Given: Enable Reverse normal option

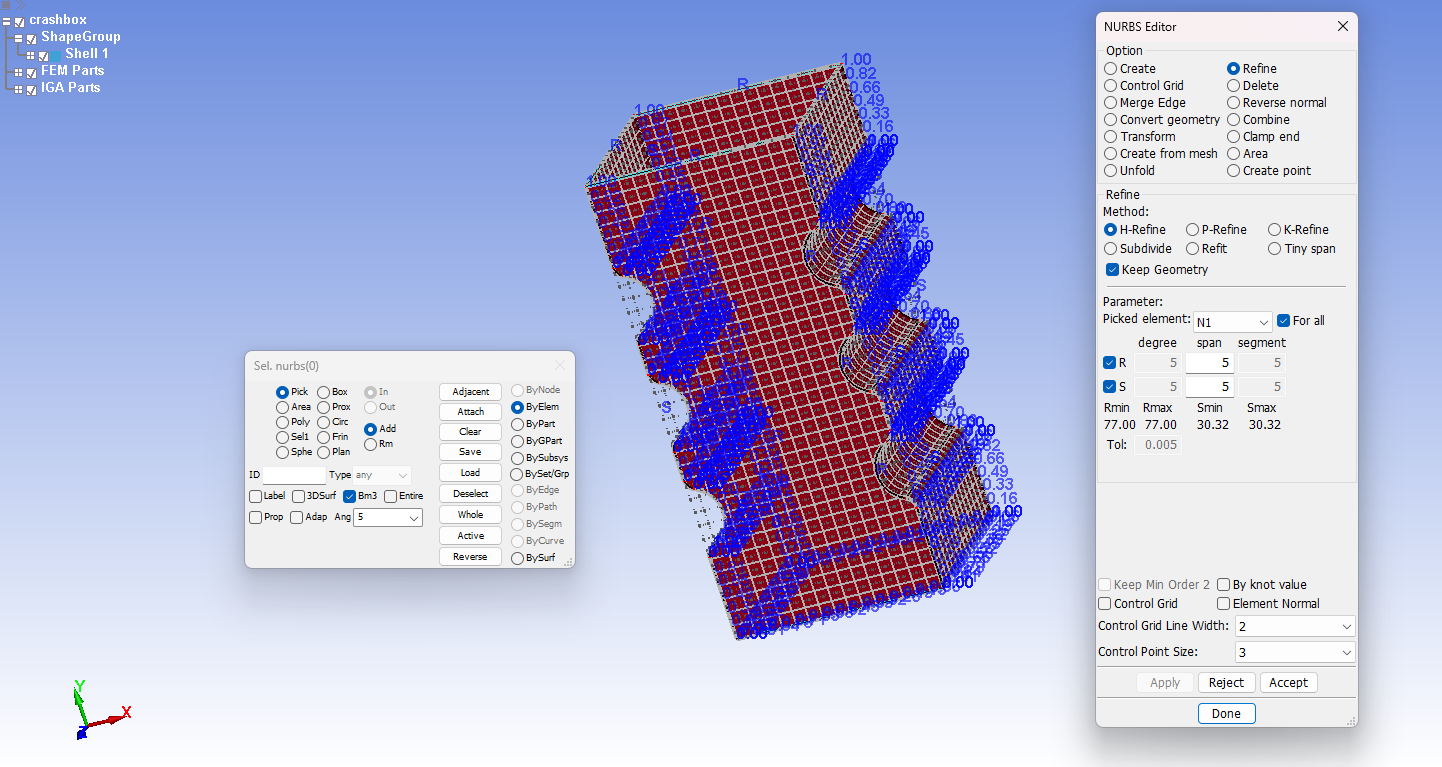Looking at the screenshot, I should 1232,102.
